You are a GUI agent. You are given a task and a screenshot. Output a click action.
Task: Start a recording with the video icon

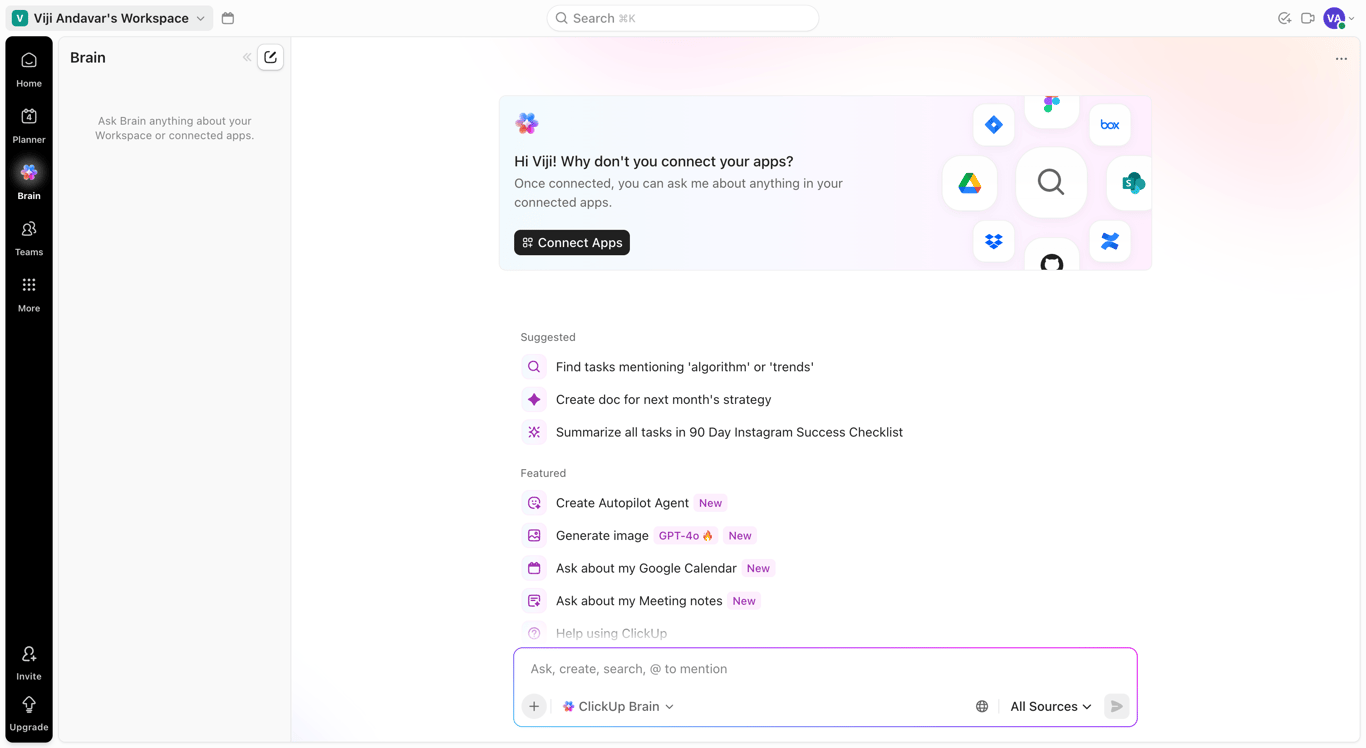point(1308,18)
